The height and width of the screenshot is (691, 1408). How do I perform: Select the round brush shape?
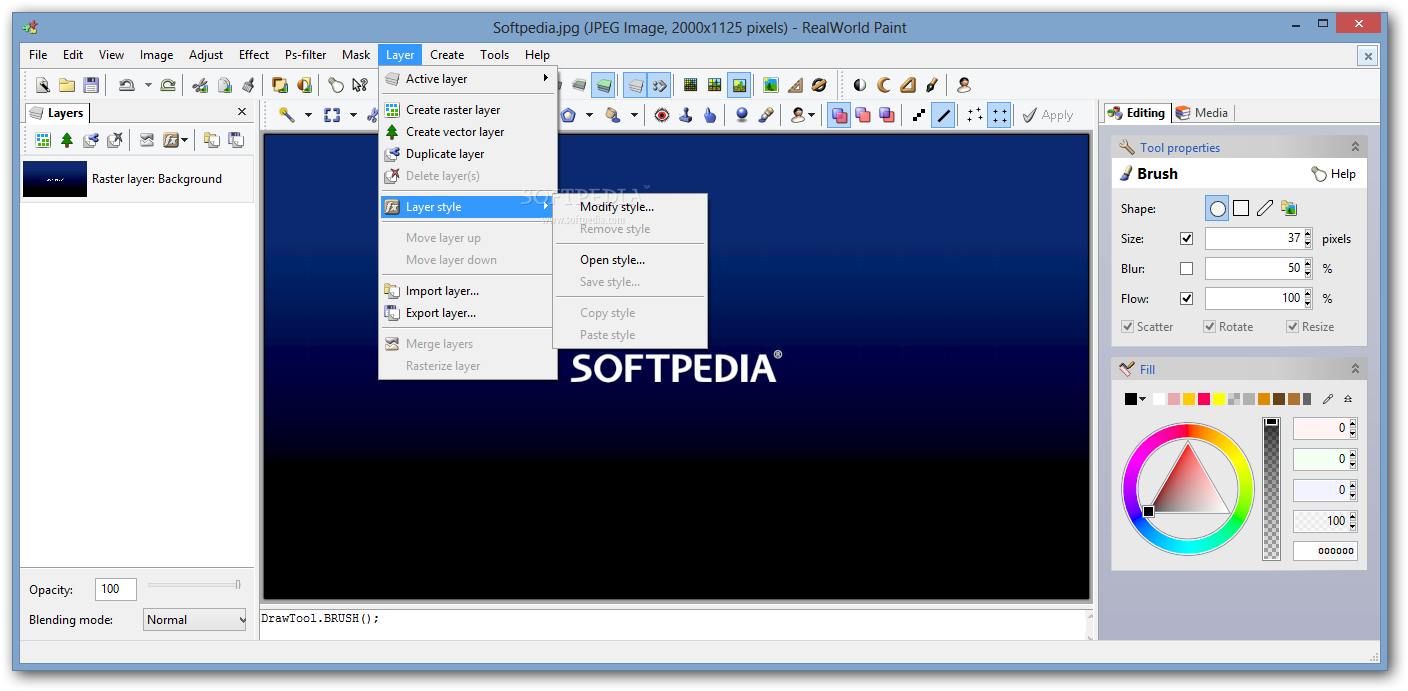[1217, 209]
